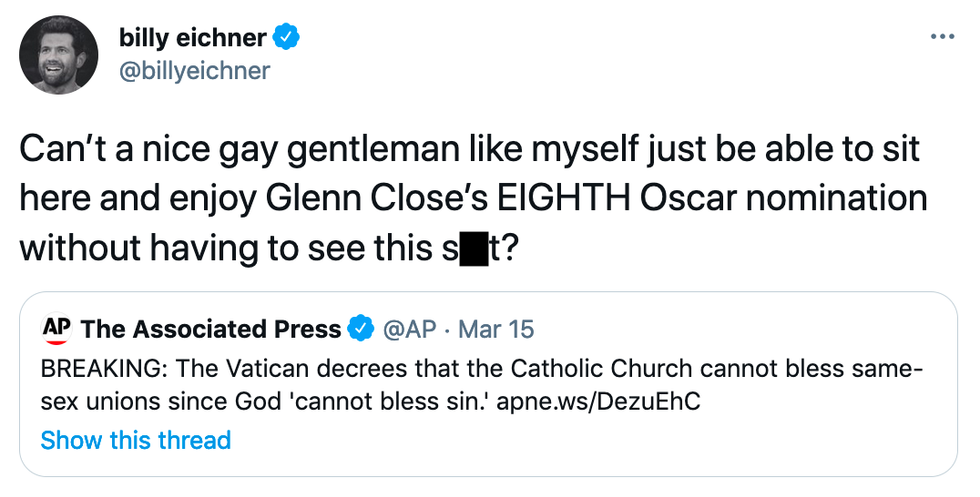Click the Show this thread link
Image resolution: width=980 pixels, height=497 pixels.
(136, 440)
